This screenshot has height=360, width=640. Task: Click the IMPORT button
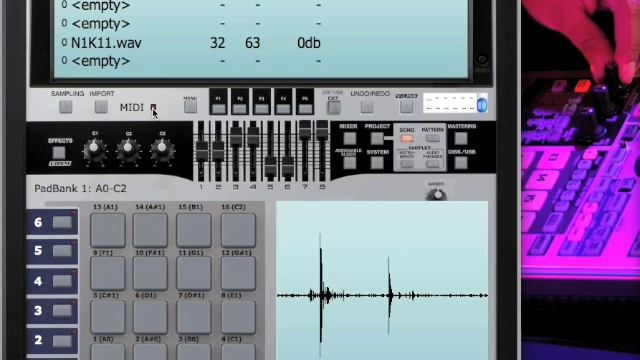tap(101, 107)
